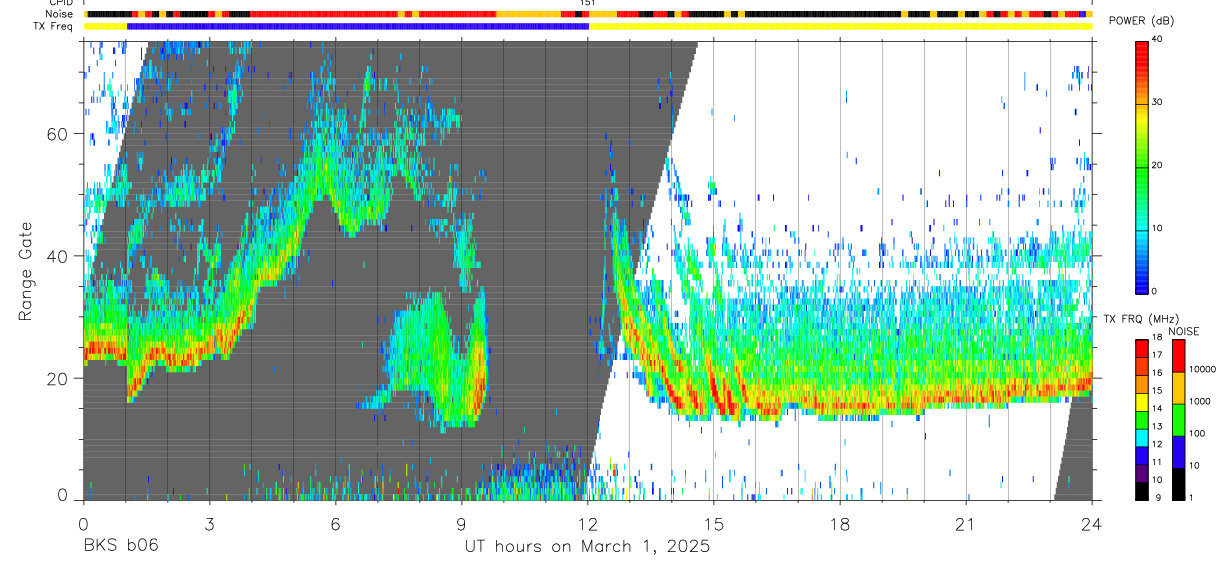Click the 'UT hours on March 1, 2025' axis title
This screenshot has width=1228, height=567.
point(587,547)
